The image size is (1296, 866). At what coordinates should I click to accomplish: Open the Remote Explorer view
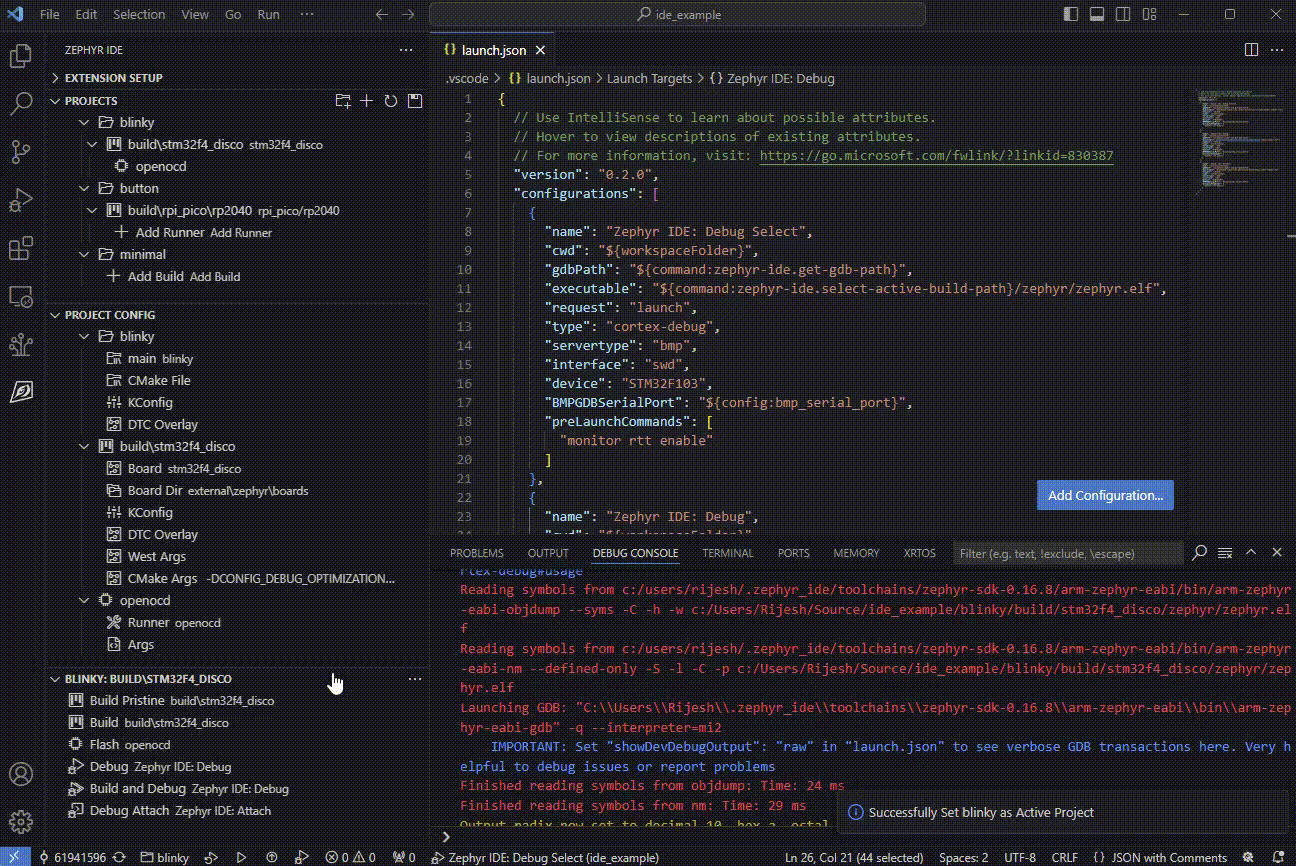pyautogui.click(x=20, y=296)
